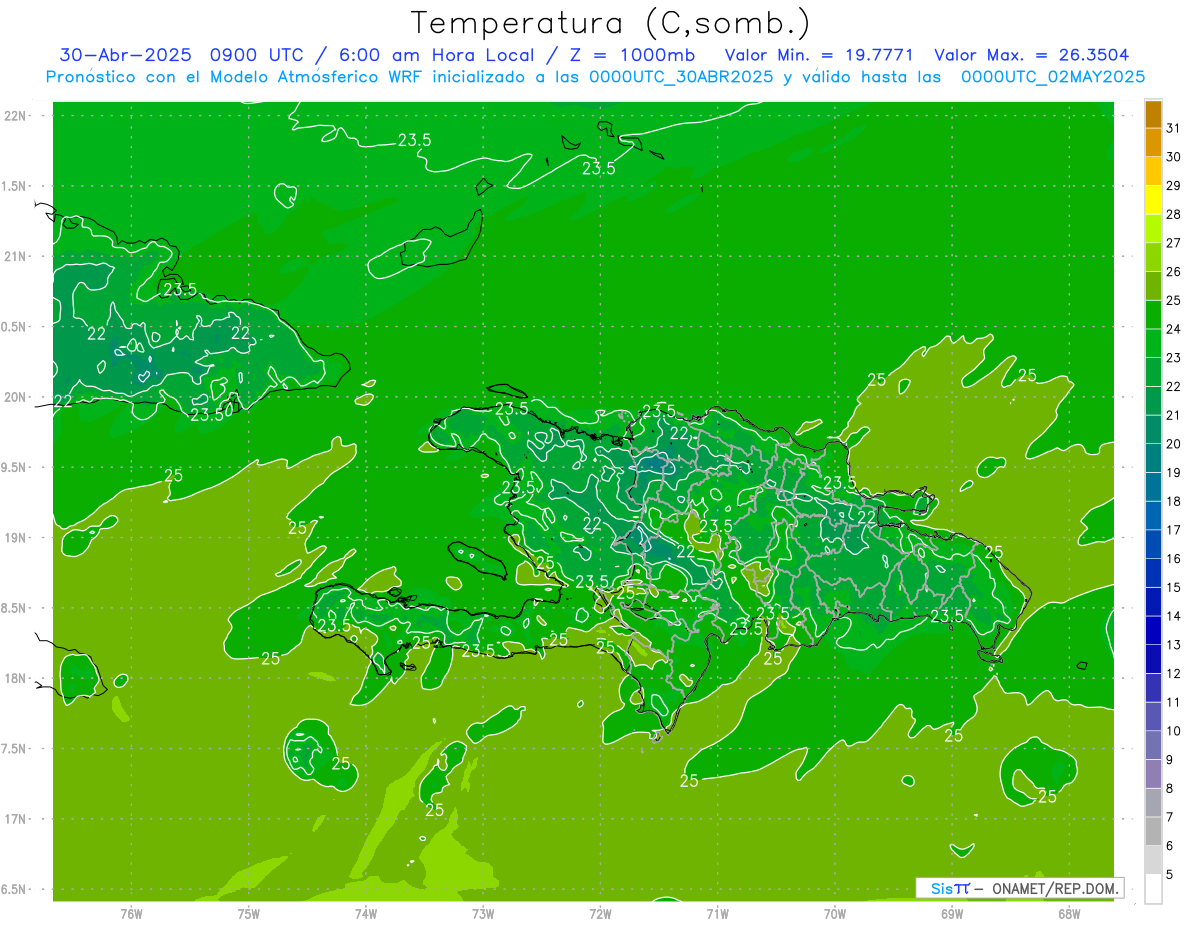Viewport: 1200px width, 927px height.
Task: Click the teal swatch between 19 and 20
Action: (1153, 458)
